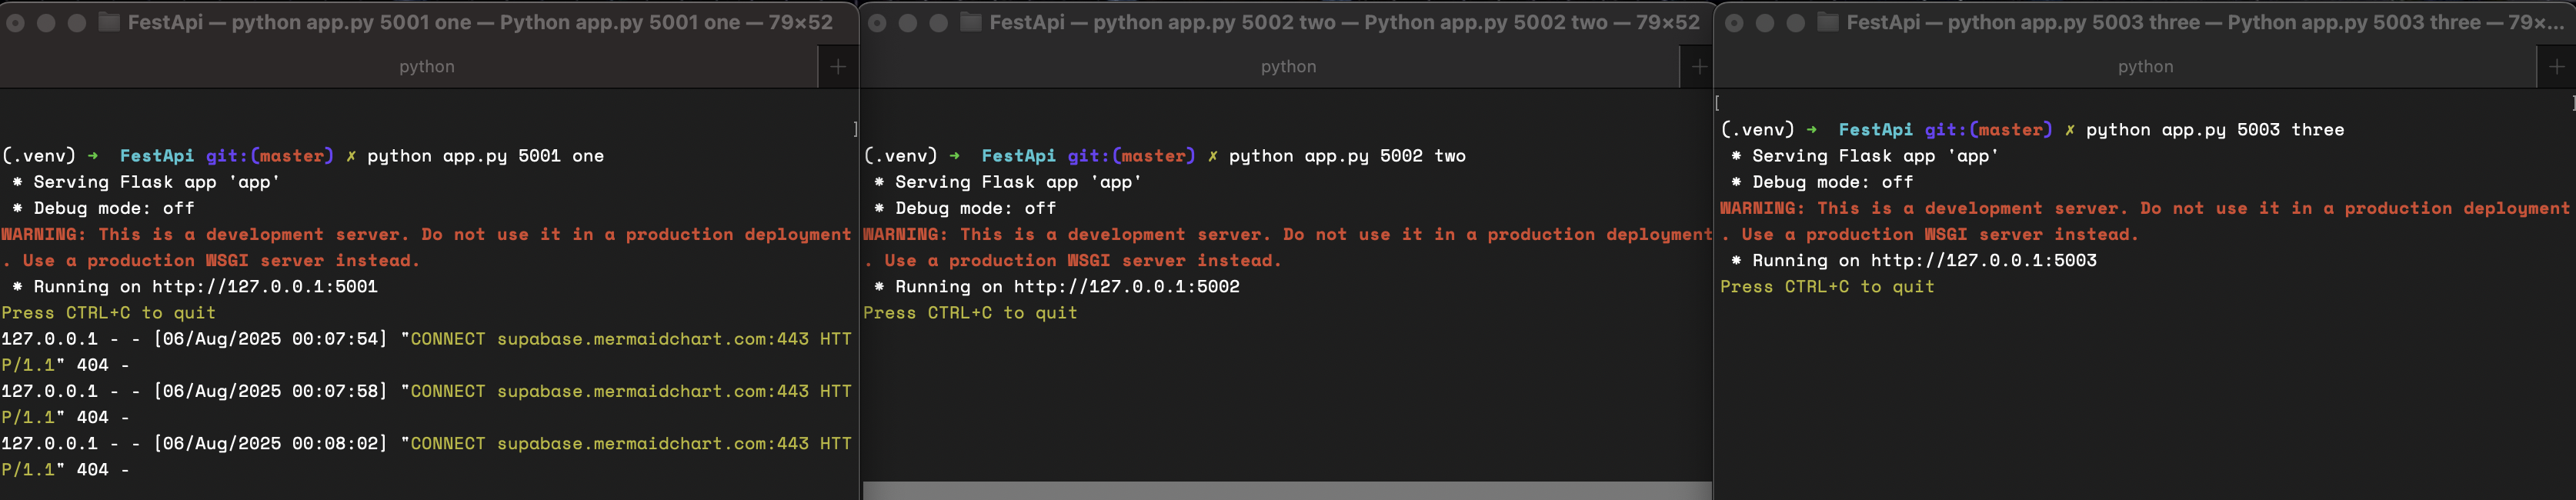Click the http://127.0.0.1:5003 URL
The width and height of the screenshot is (2576, 500).
click(x=1983, y=261)
